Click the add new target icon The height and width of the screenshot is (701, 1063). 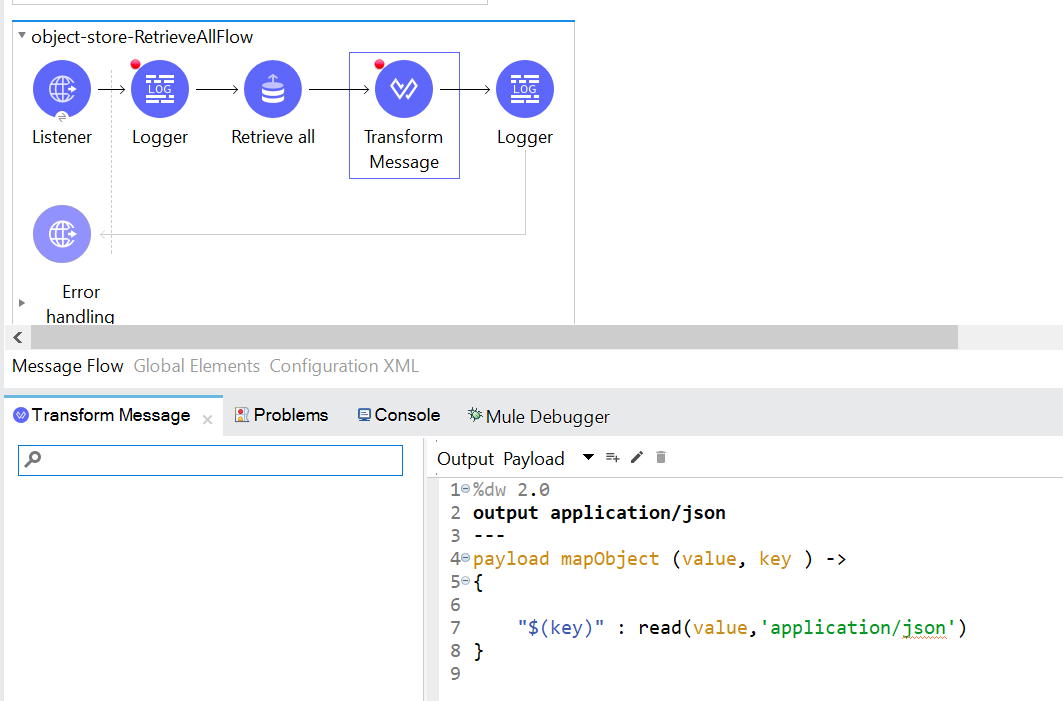613,458
